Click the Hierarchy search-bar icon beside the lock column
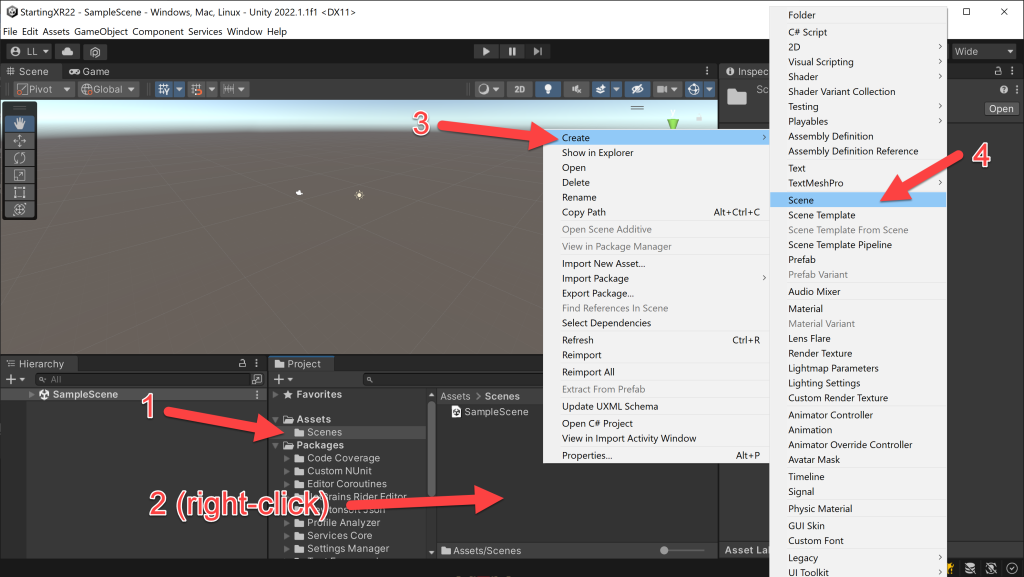Screen dimensions: 1024x577 [x=257, y=379]
